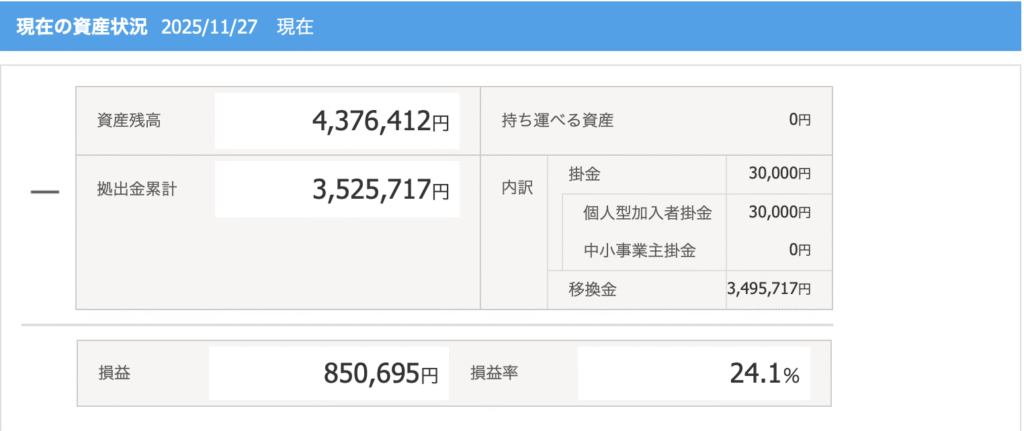Click the 3,525,717円 contribution total value
The height and width of the screenshot is (431, 1024).
380,189
